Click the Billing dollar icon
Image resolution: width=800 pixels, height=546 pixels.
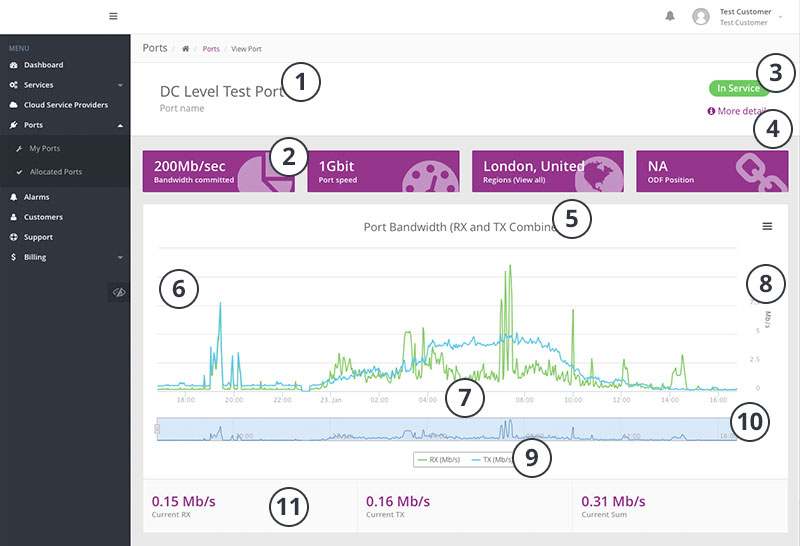coord(14,257)
